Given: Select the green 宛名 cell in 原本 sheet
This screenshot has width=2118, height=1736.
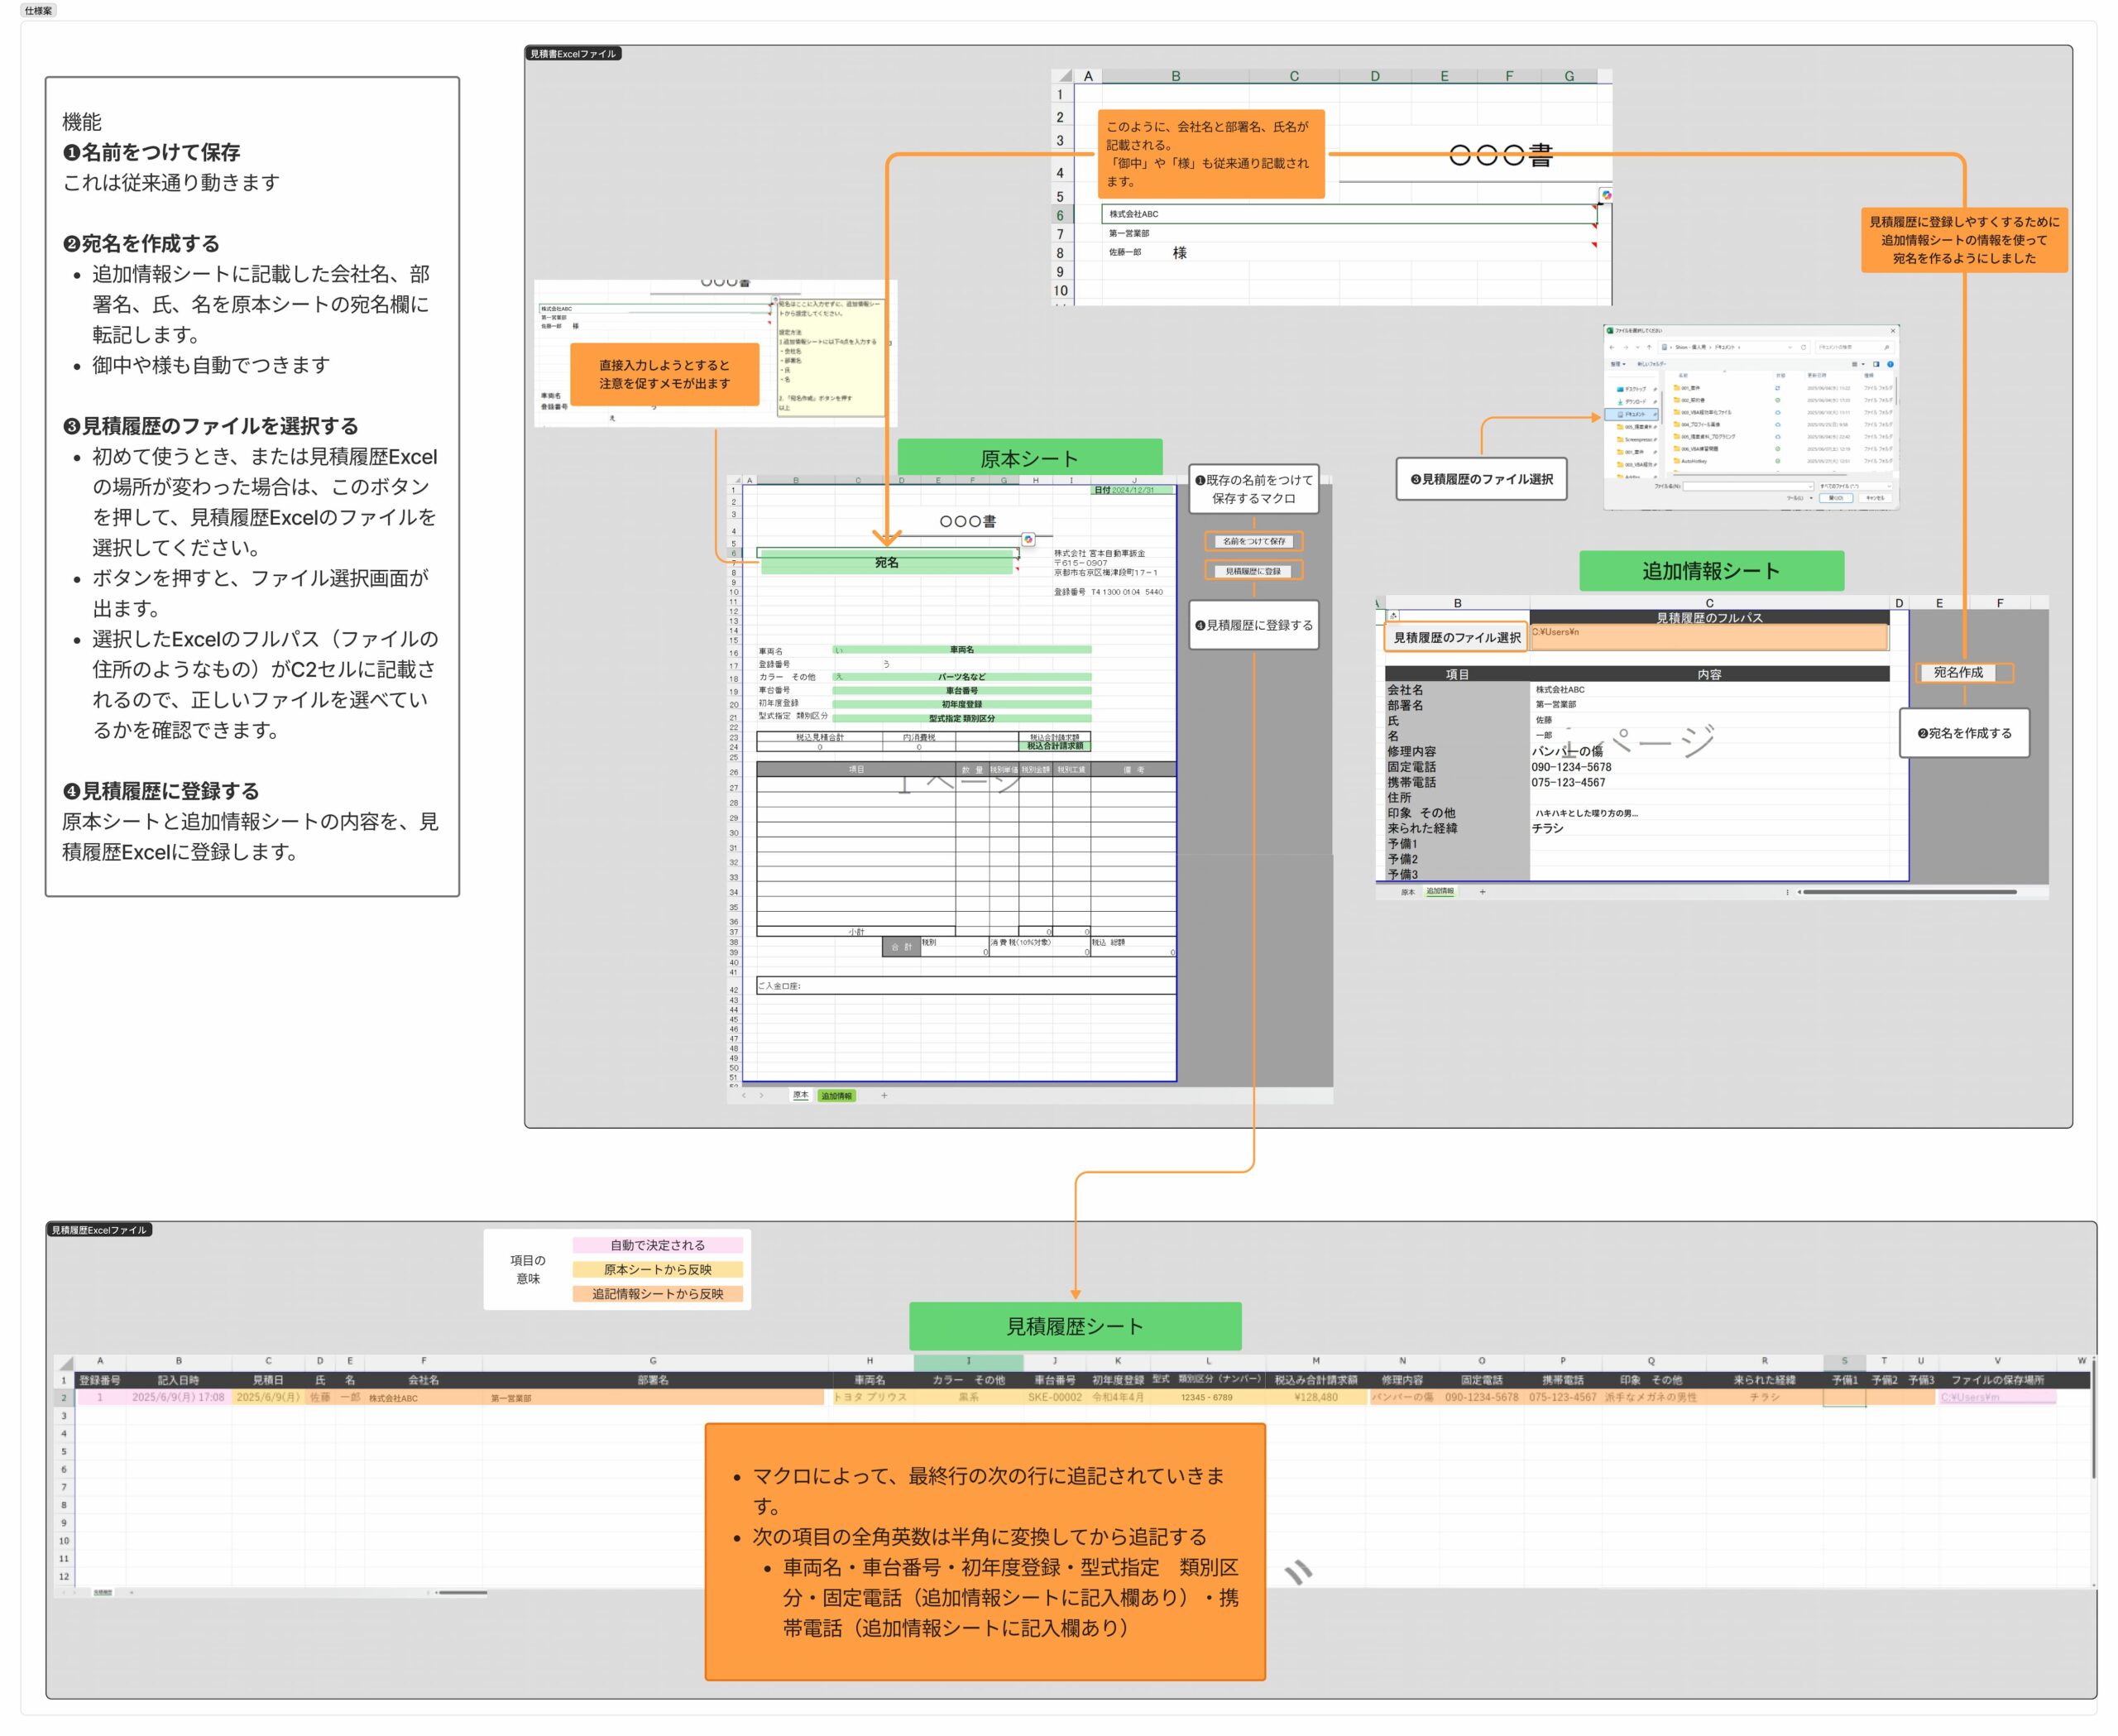Looking at the screenshot, I should [886, 563].
